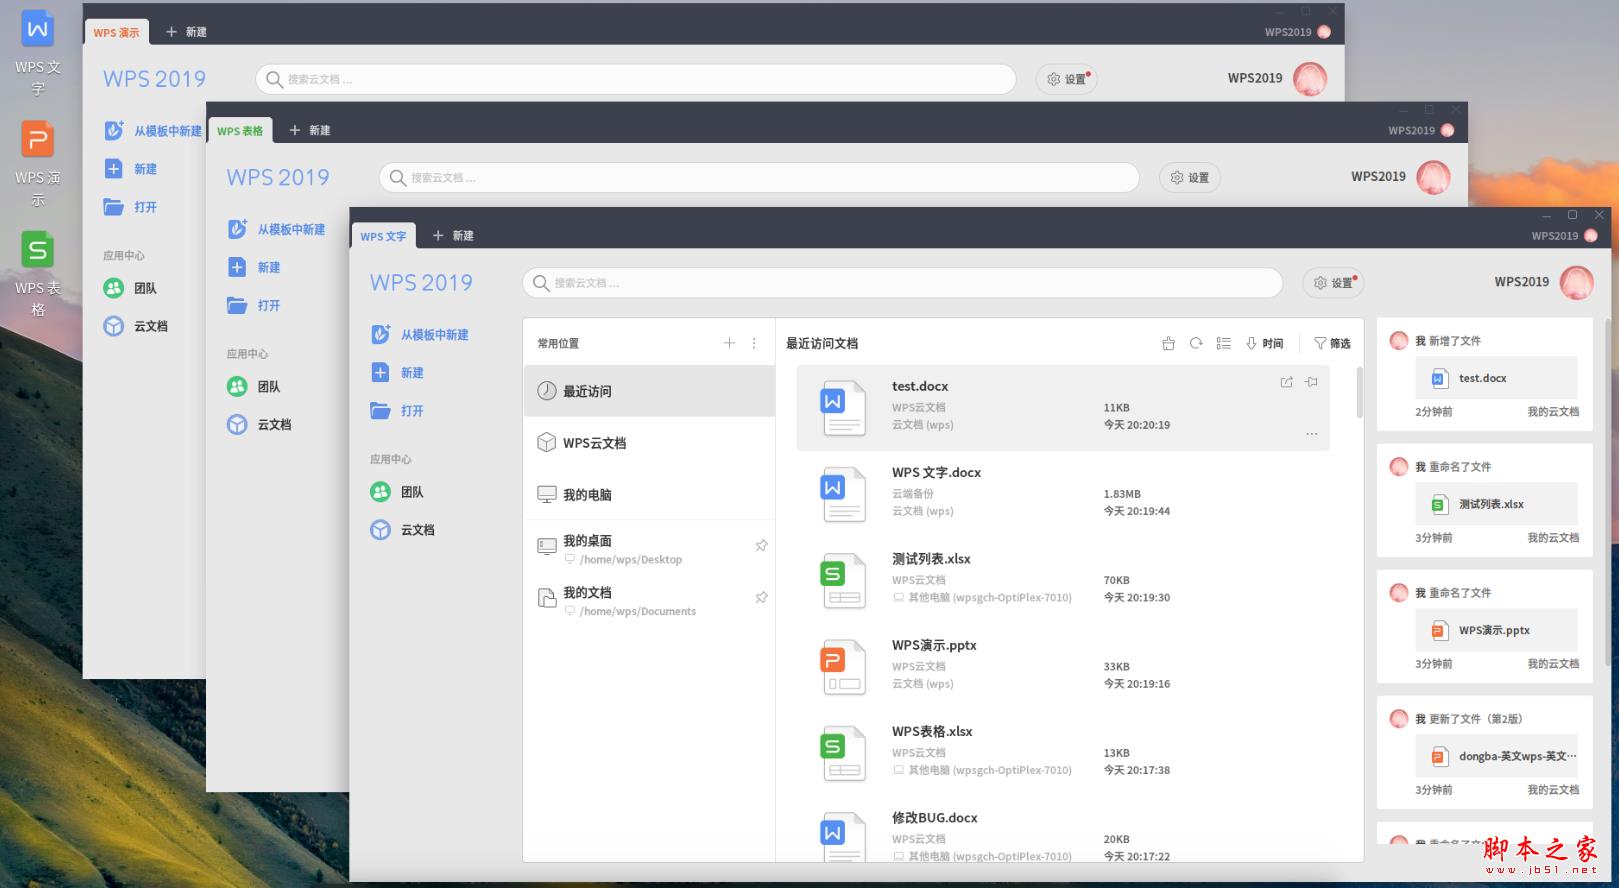1619x888 pixels.
Task: Click the clear records broom icon
Action: pyautogui.click(x=1168, y=343)
